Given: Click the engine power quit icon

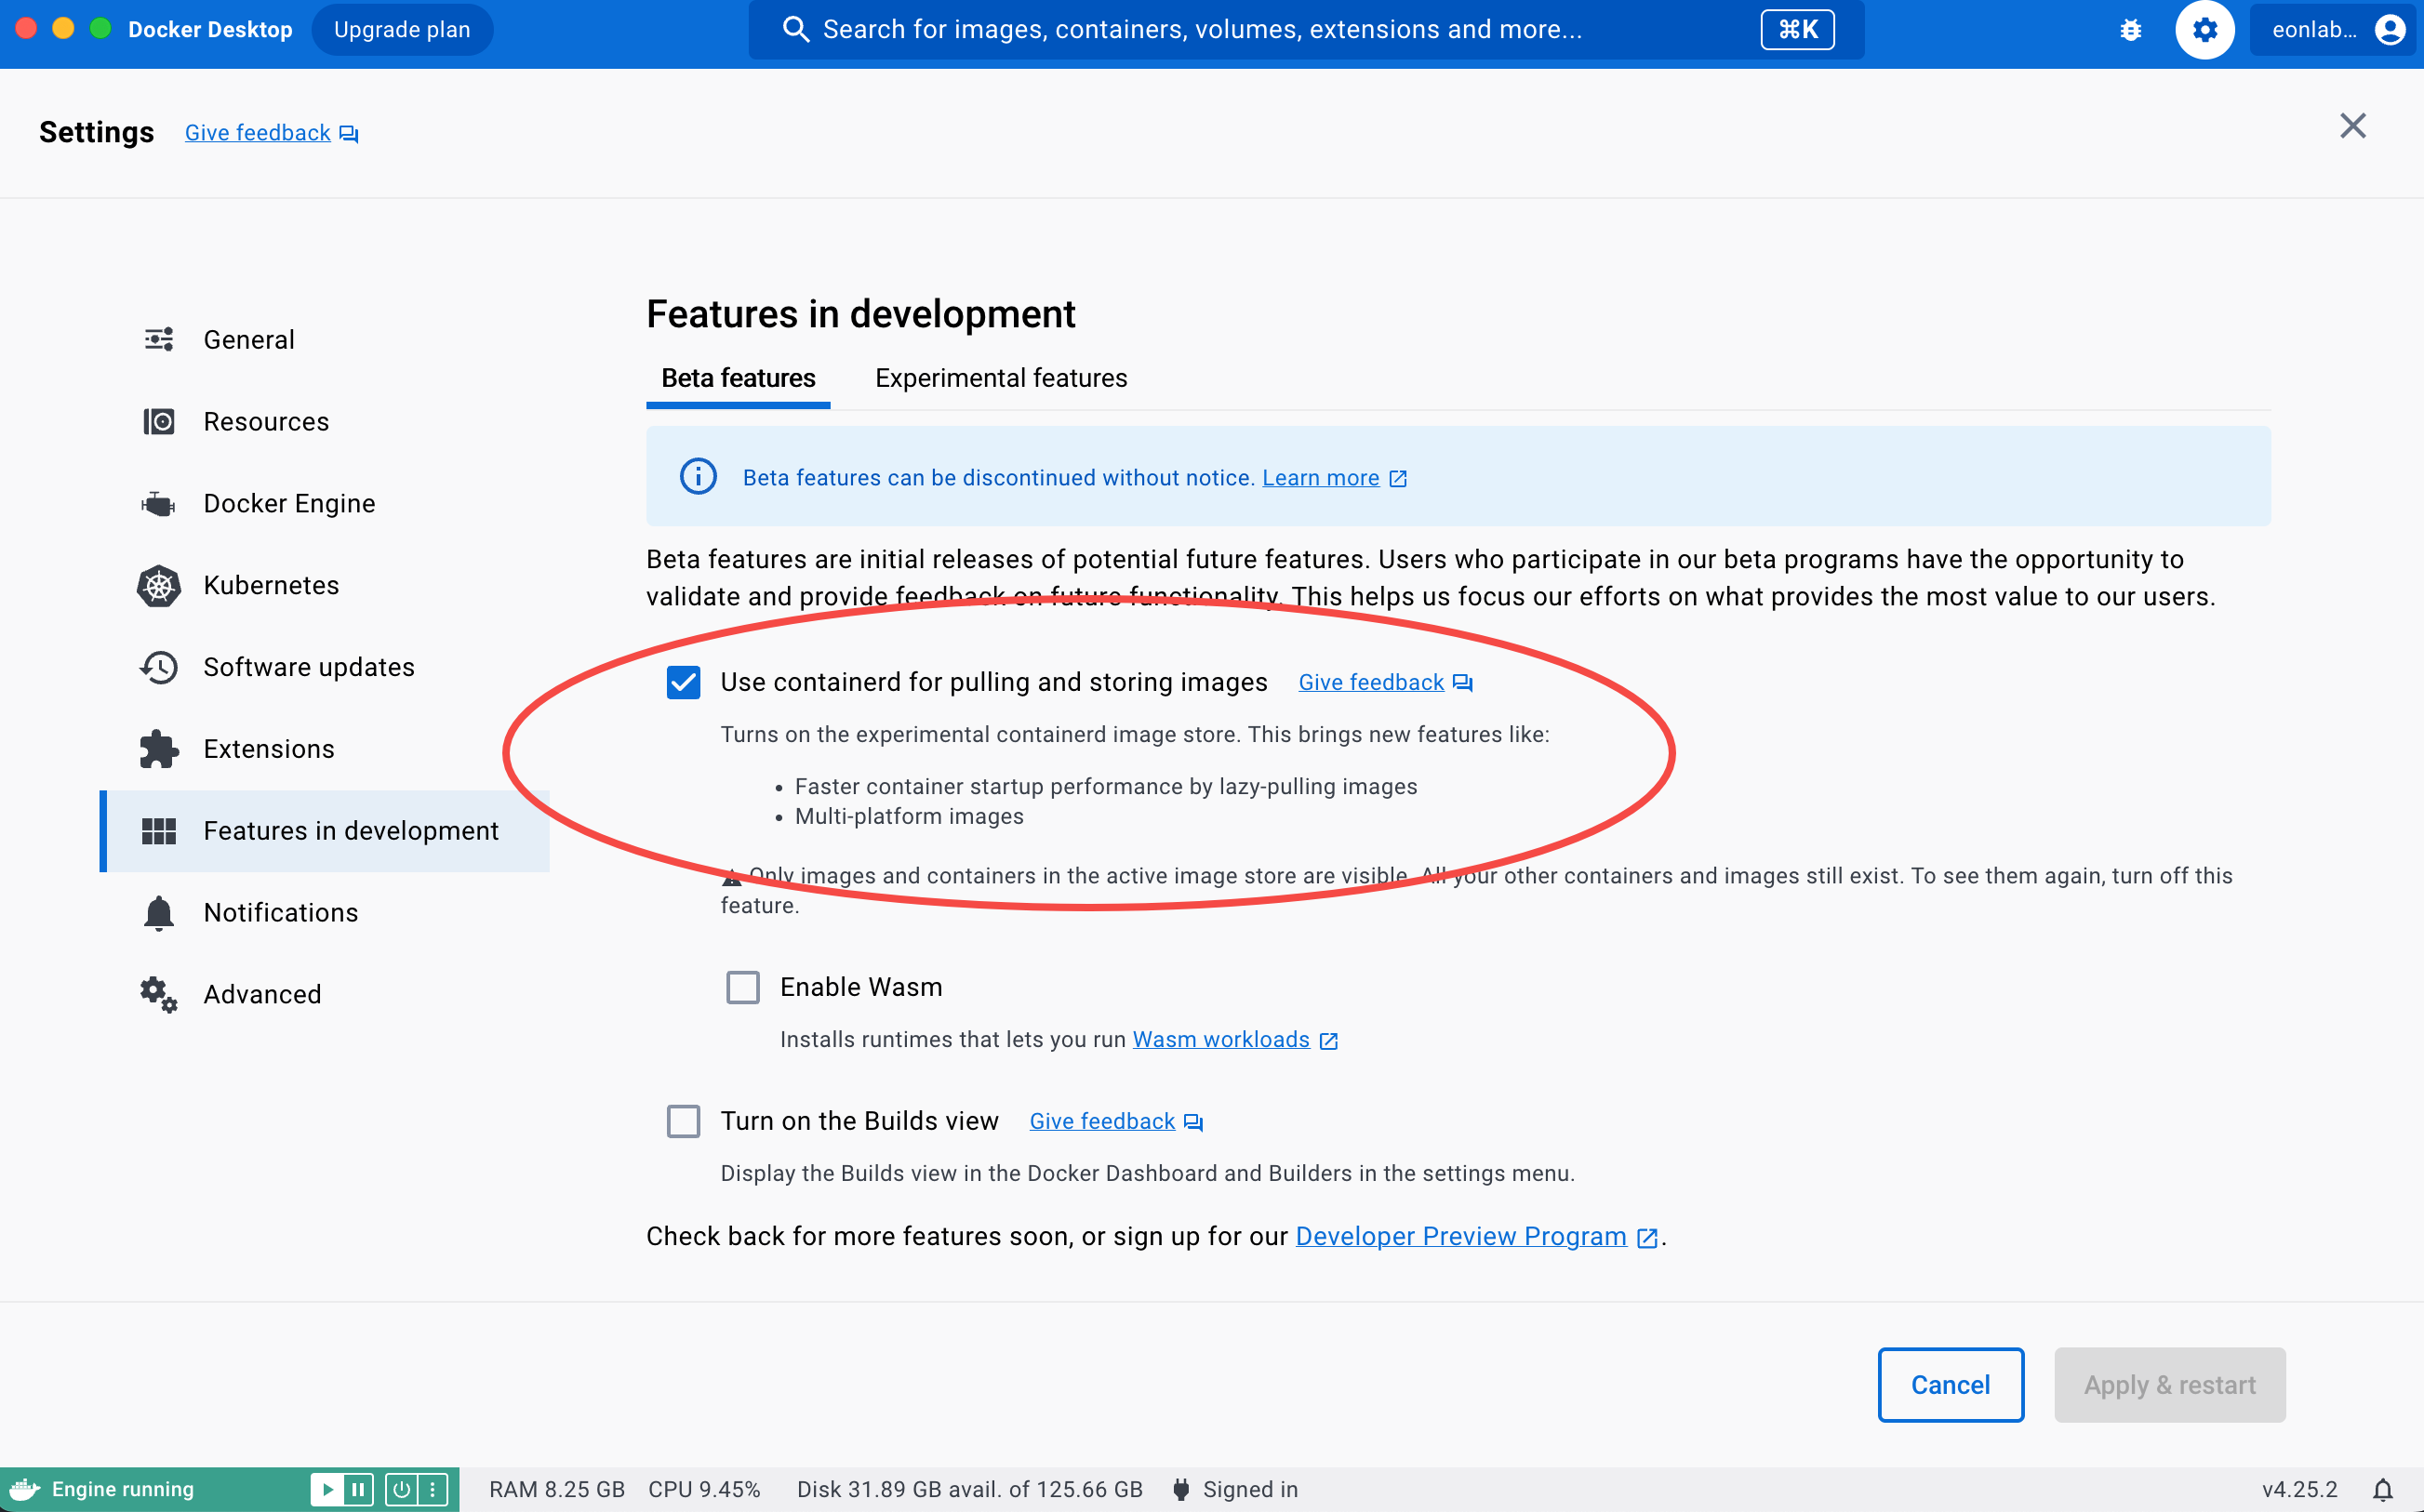Looking at the screenshot, I should click(401, 1489).
